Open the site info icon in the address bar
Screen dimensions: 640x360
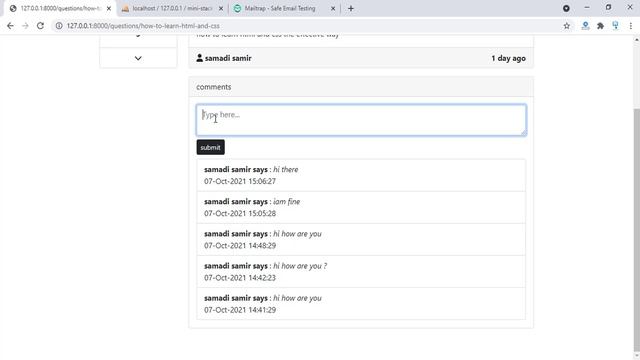[x=59, y=26]
